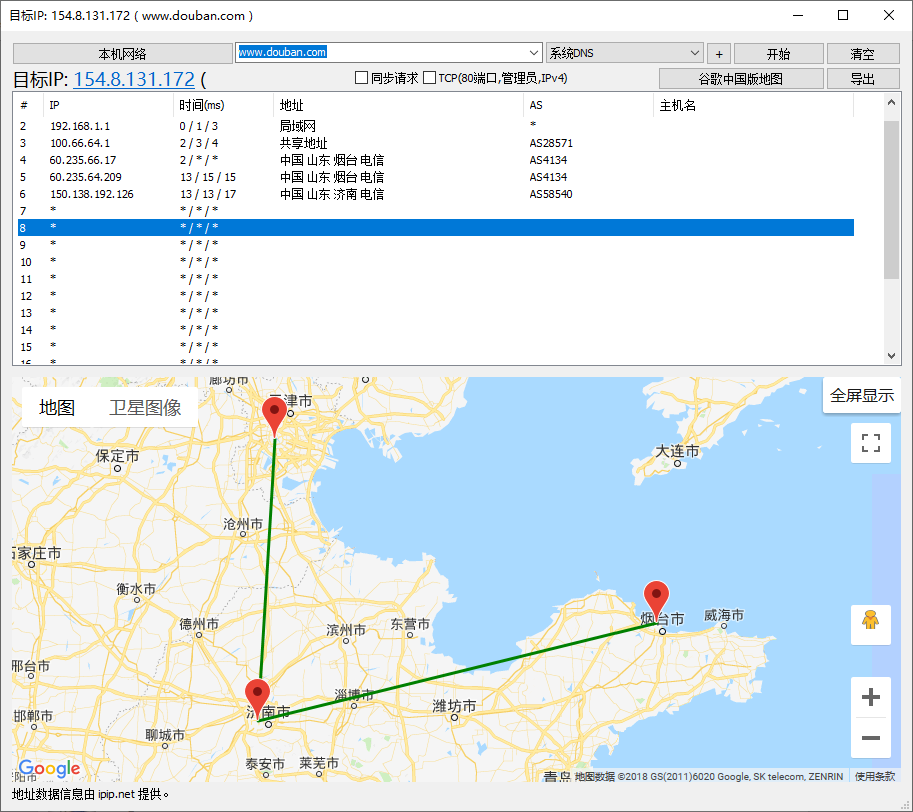Click the 时间(ms) column header

click(x=224, y=105)
